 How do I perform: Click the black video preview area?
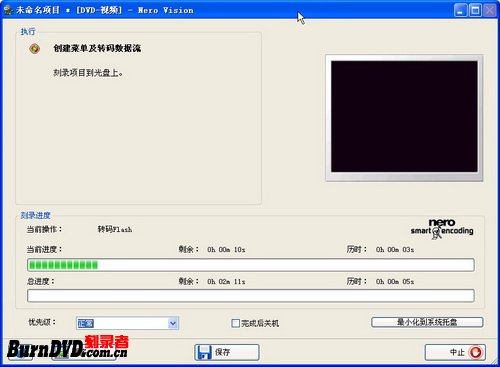404,117
